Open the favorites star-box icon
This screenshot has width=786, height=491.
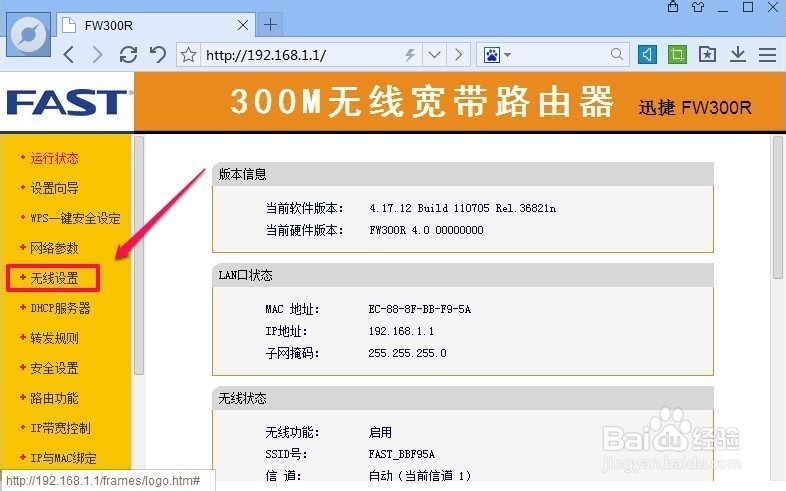click(707, 54)
